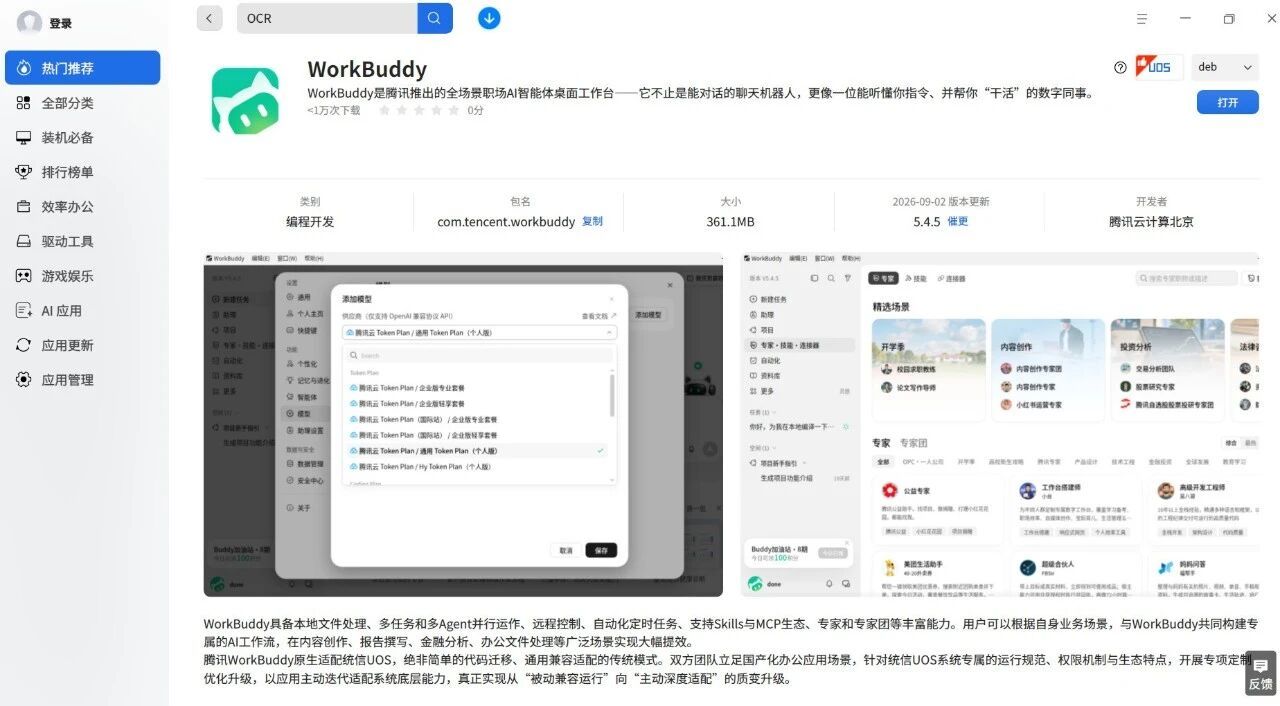Click the OCR search input field

327,18
